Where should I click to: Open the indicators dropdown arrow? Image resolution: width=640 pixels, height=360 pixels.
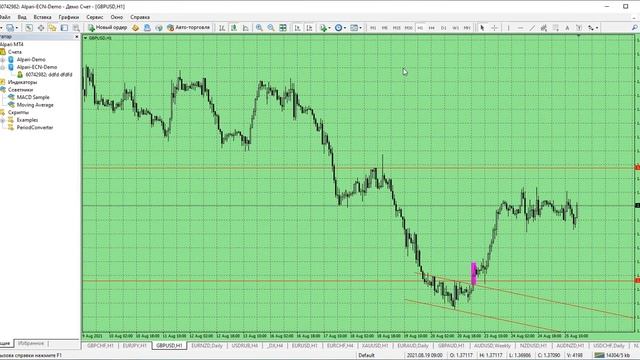point(329,28)
